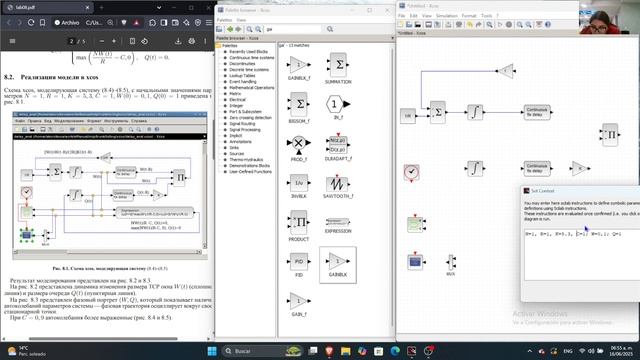The width and height of the screenshot is (640, 360).
Task: Click the lab08.pdf browser tab
Action: [x=47, y=7]
